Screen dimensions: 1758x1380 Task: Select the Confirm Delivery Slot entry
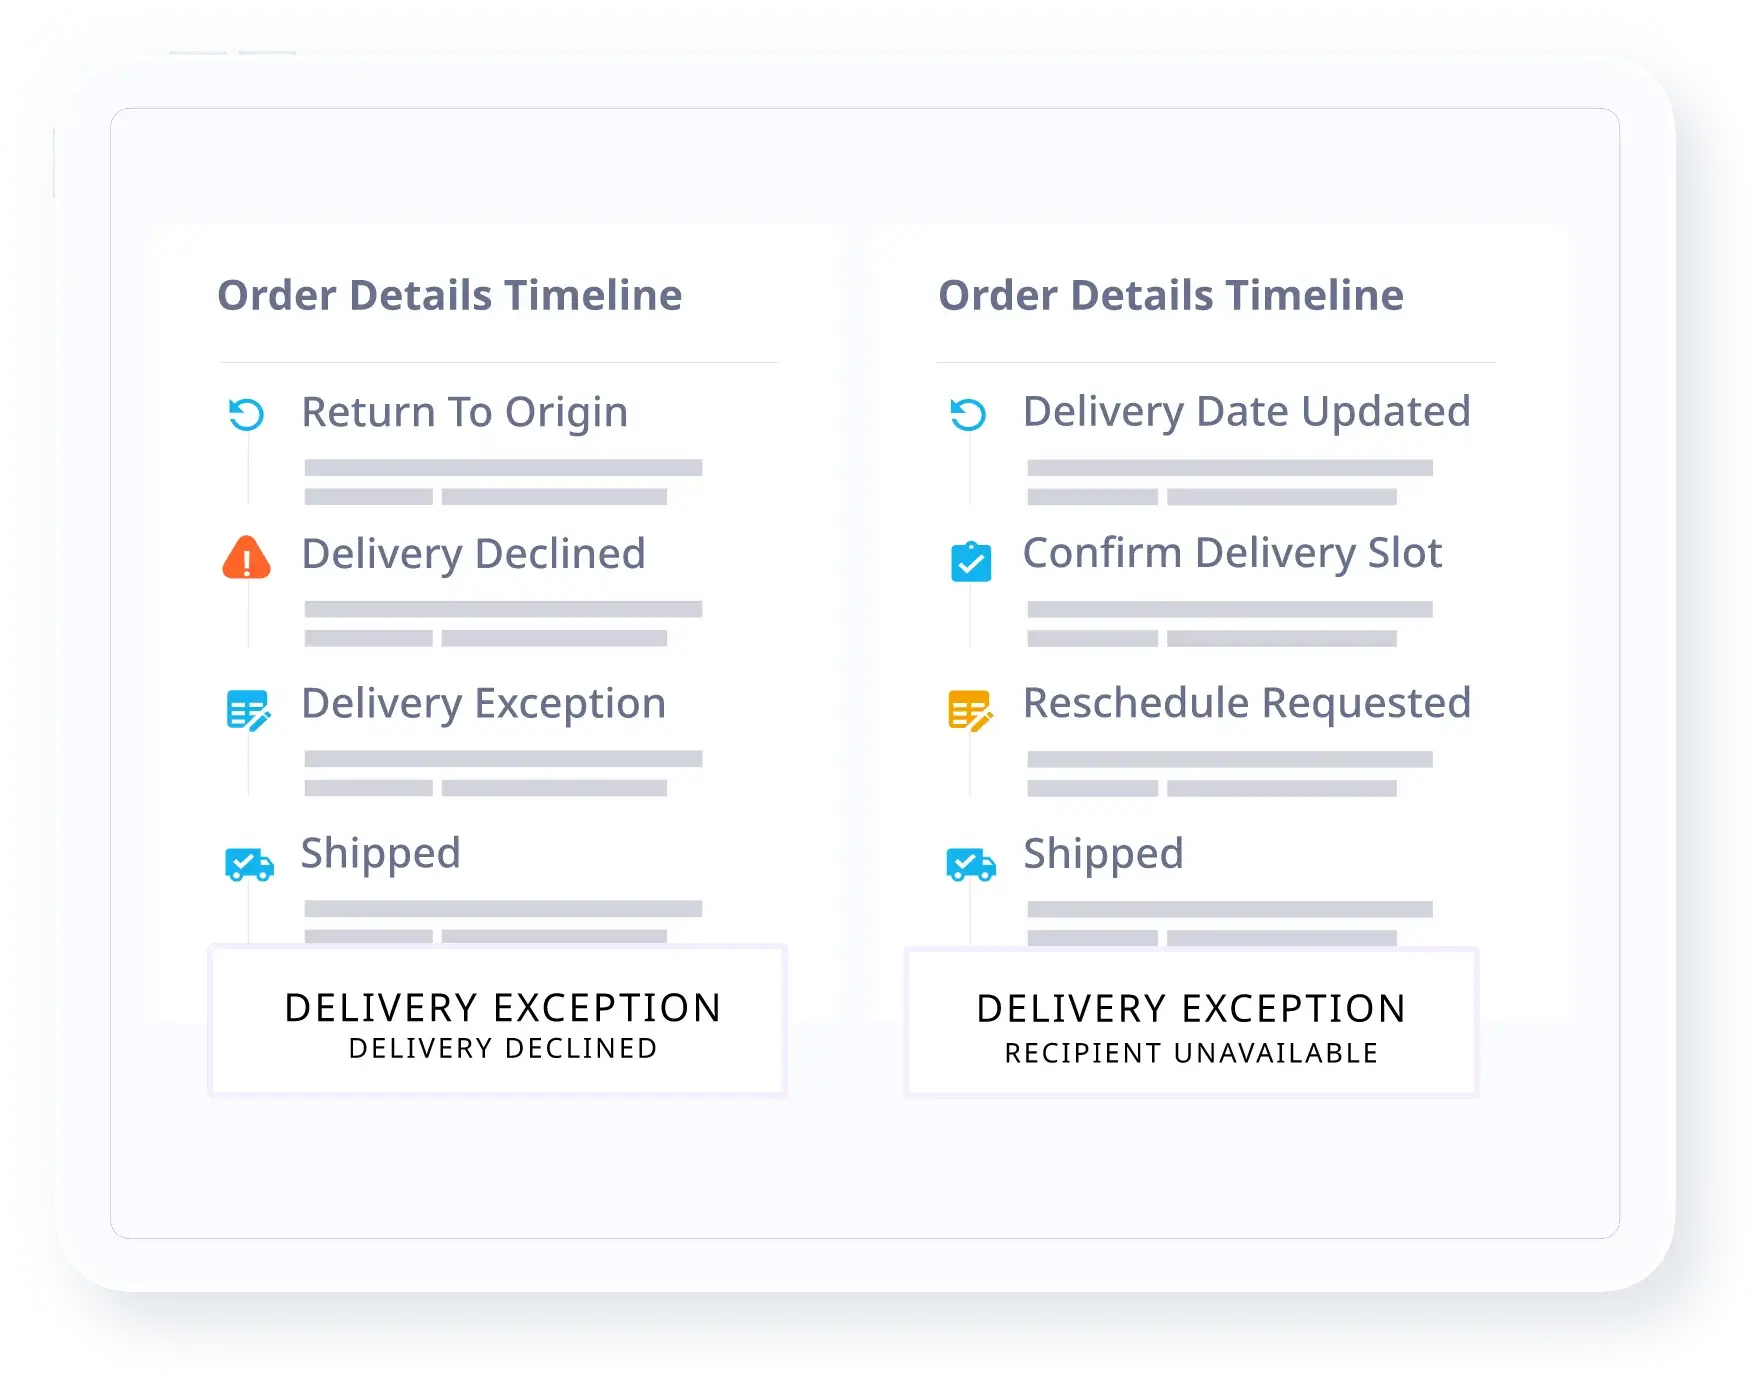pos(1232,553)
